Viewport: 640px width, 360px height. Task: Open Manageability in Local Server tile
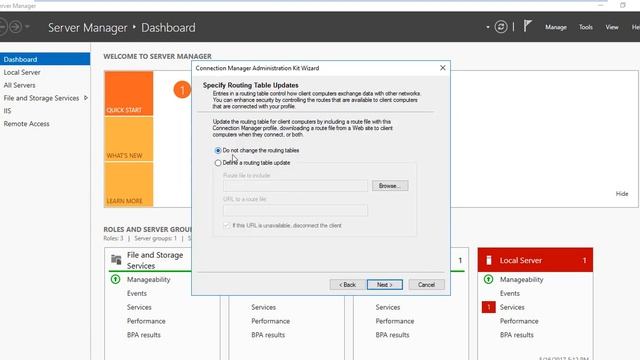522,280
